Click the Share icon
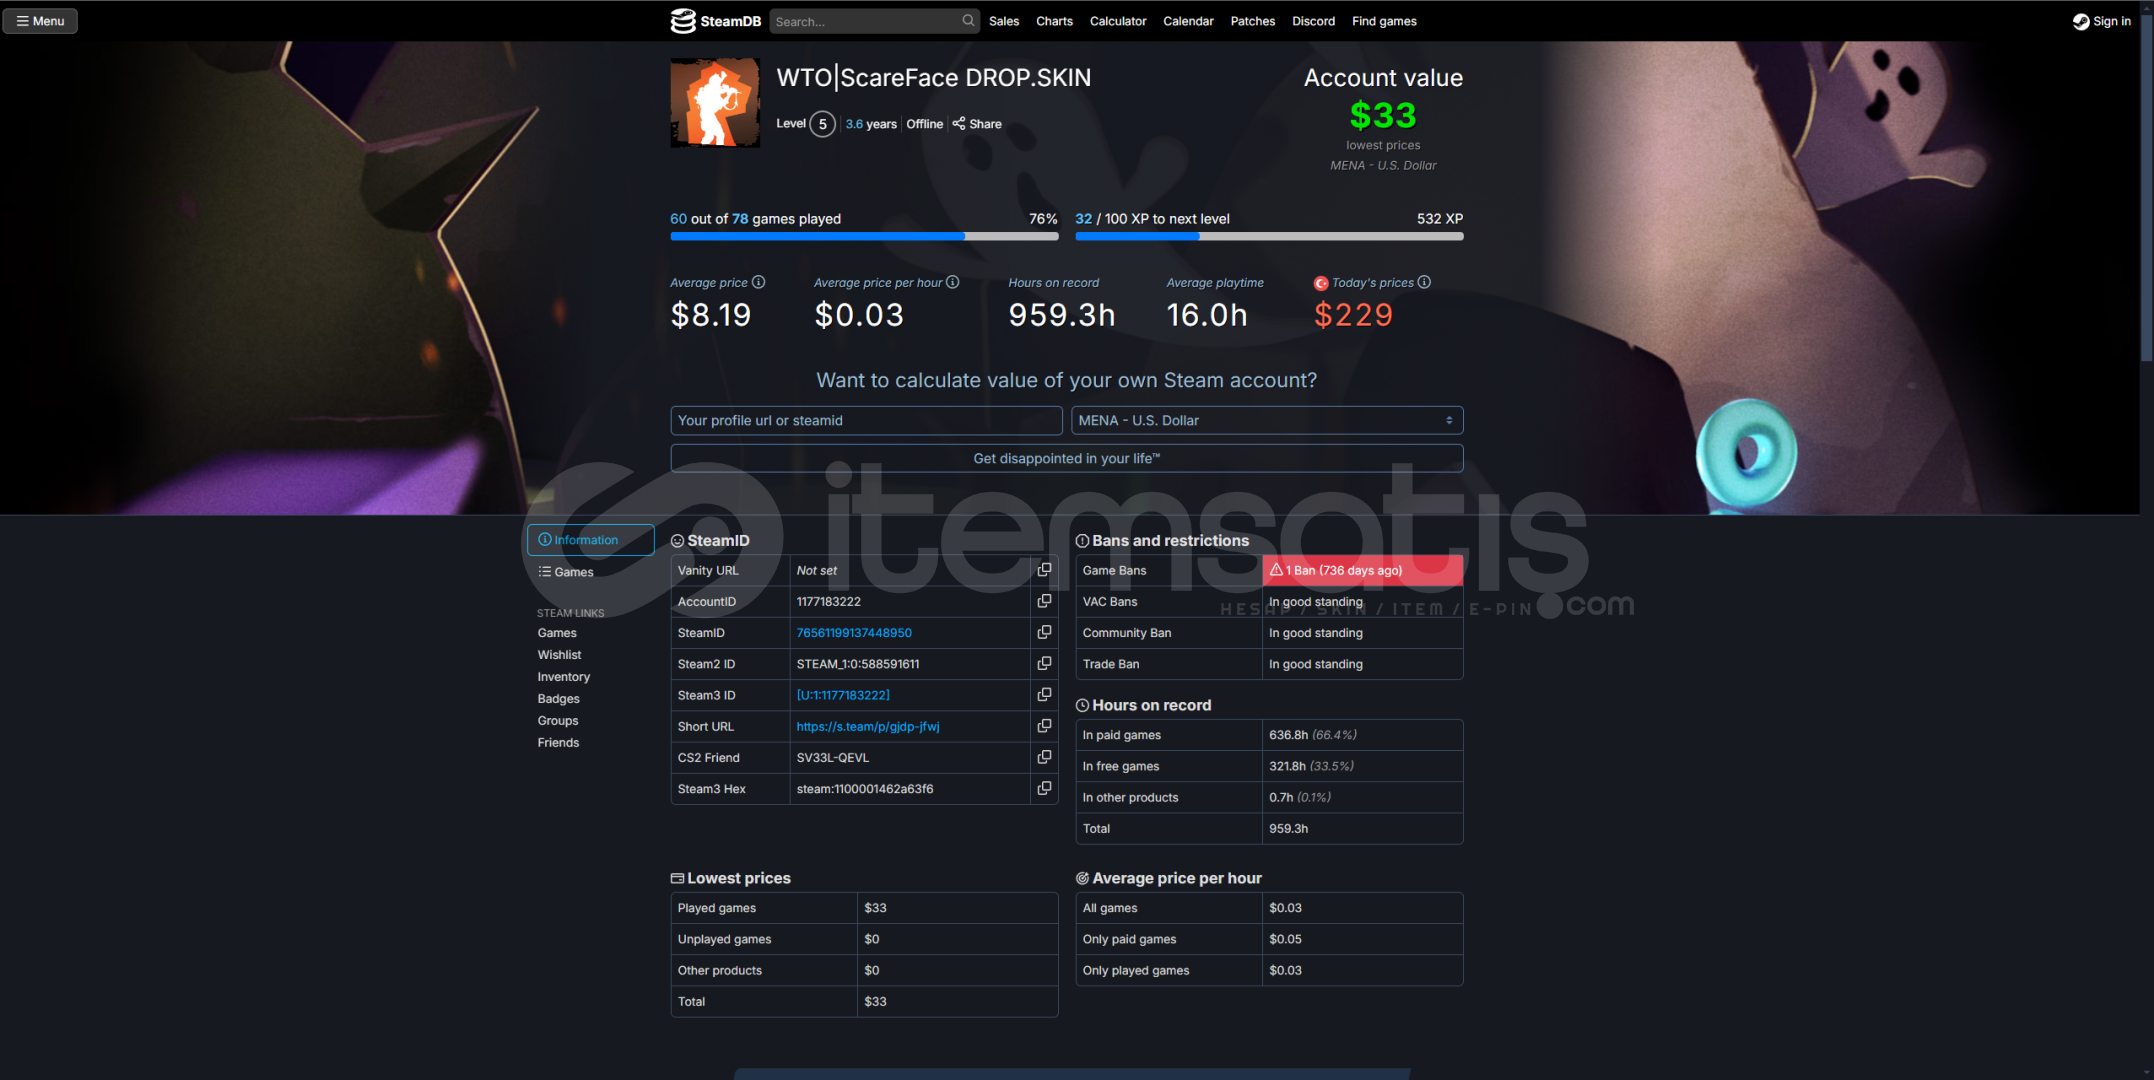2154x1080 pixels. click(959, 123)
